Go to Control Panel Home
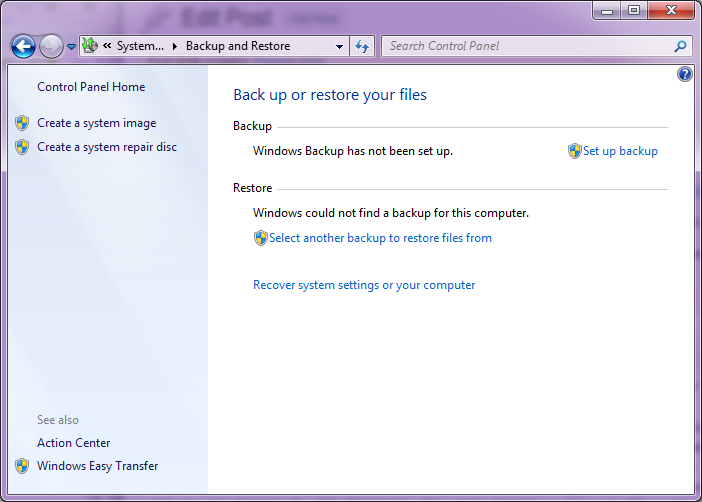The width and height of the screenshot is (702, 502). pos(91,87)
